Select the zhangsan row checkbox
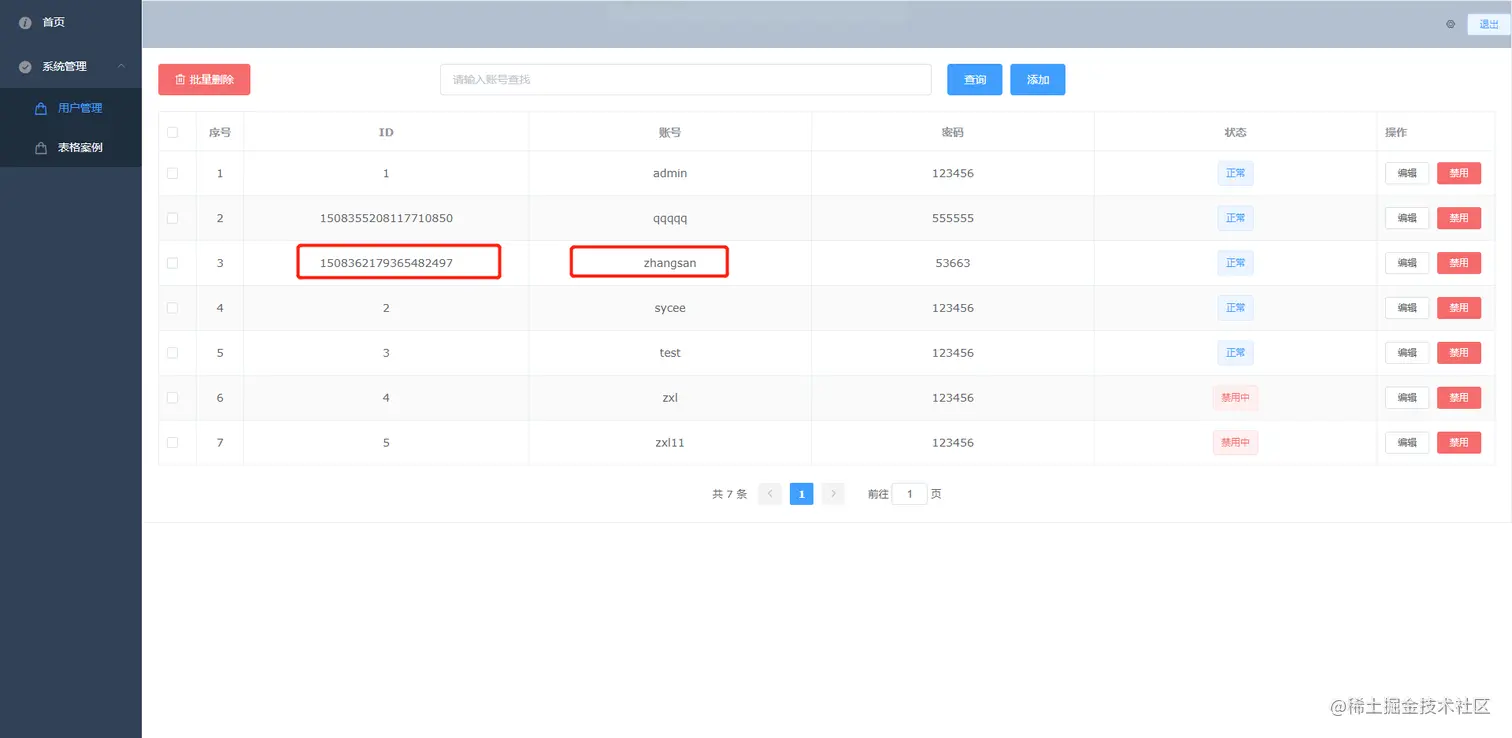Screen dimensions: 1512x738 [173, 263]
